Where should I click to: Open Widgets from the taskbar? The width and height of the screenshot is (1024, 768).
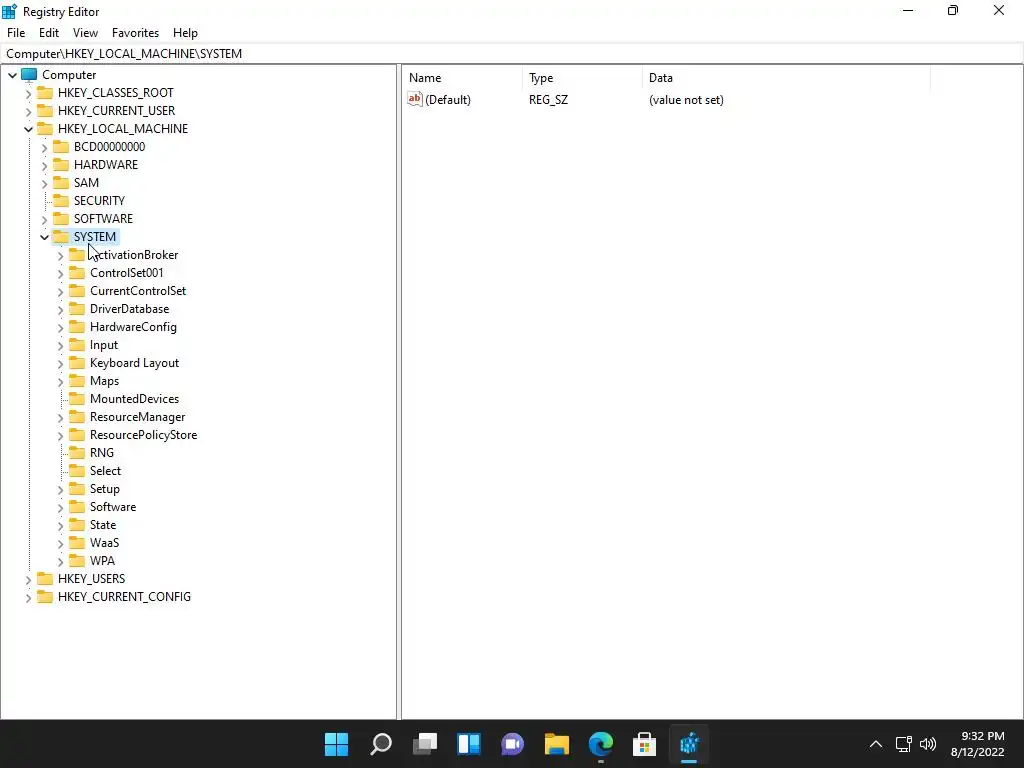pyautogui.click(x=469, y=744)
